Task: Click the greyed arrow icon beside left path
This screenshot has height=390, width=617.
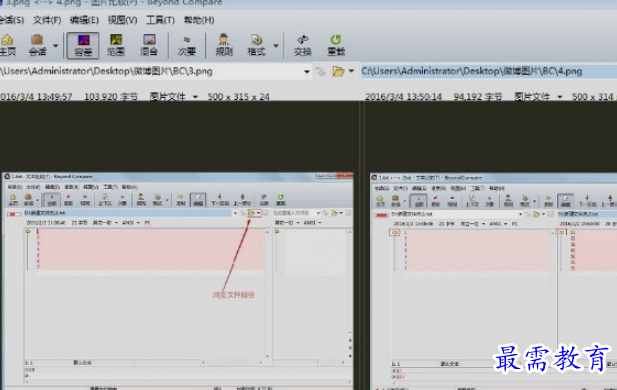Action: click(x=320, y=72)
